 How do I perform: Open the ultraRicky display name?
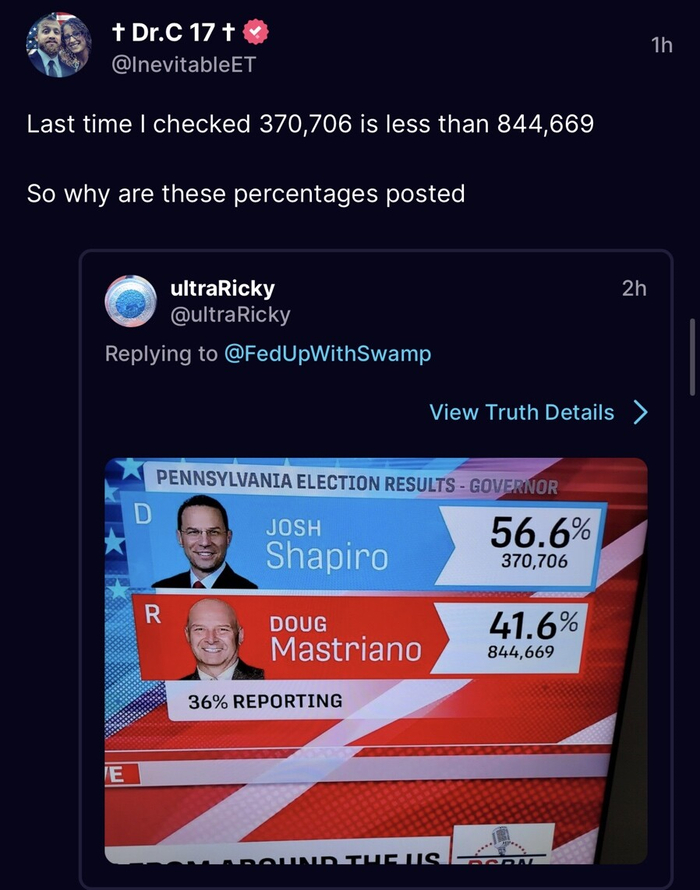pos(223,288)
